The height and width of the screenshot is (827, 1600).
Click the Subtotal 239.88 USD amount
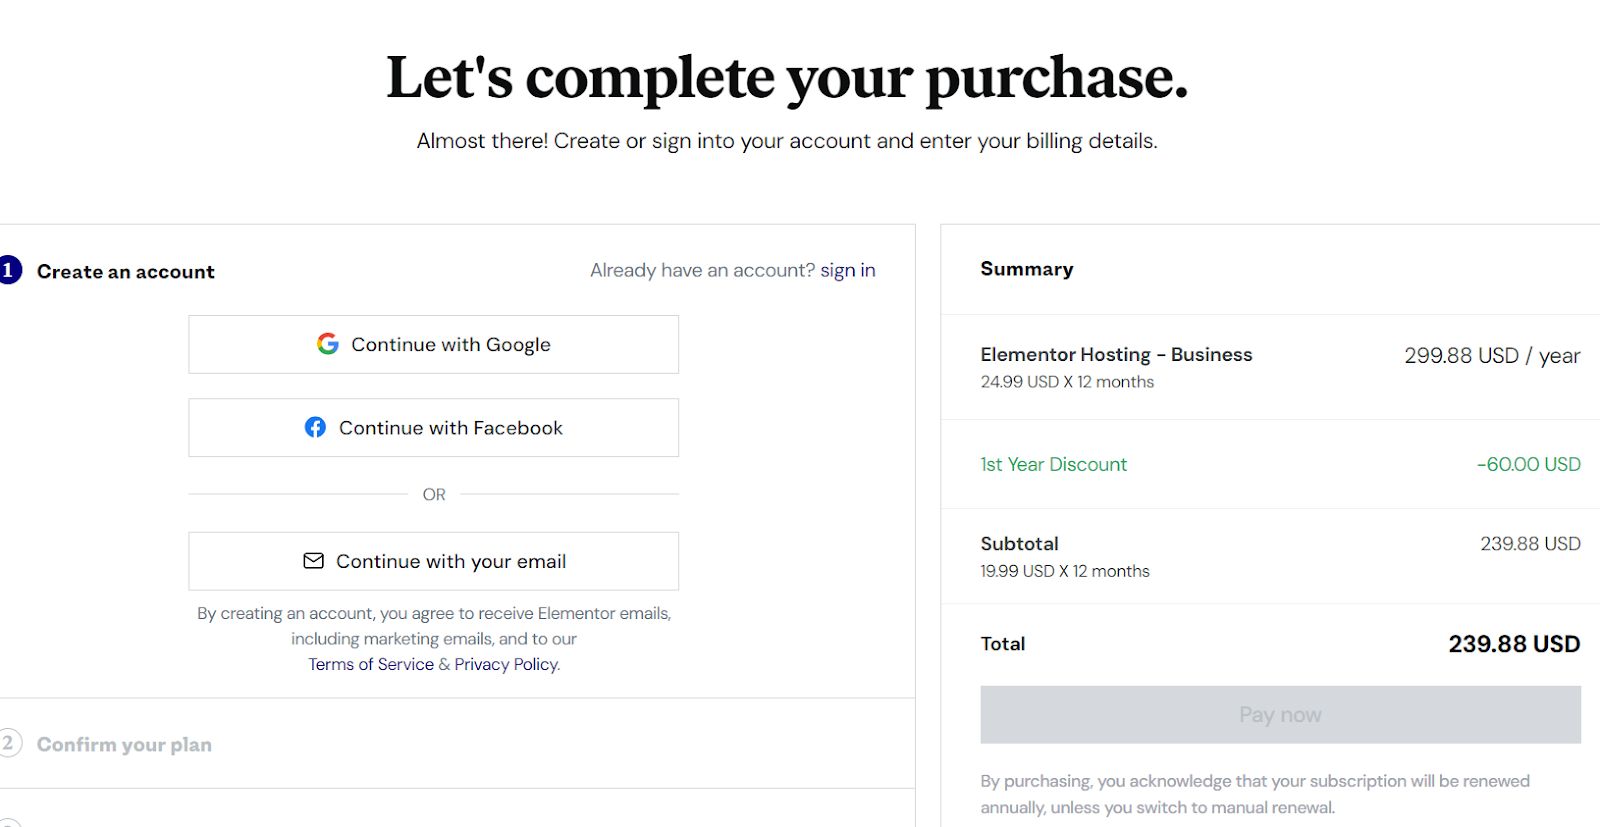(1530, 544)
